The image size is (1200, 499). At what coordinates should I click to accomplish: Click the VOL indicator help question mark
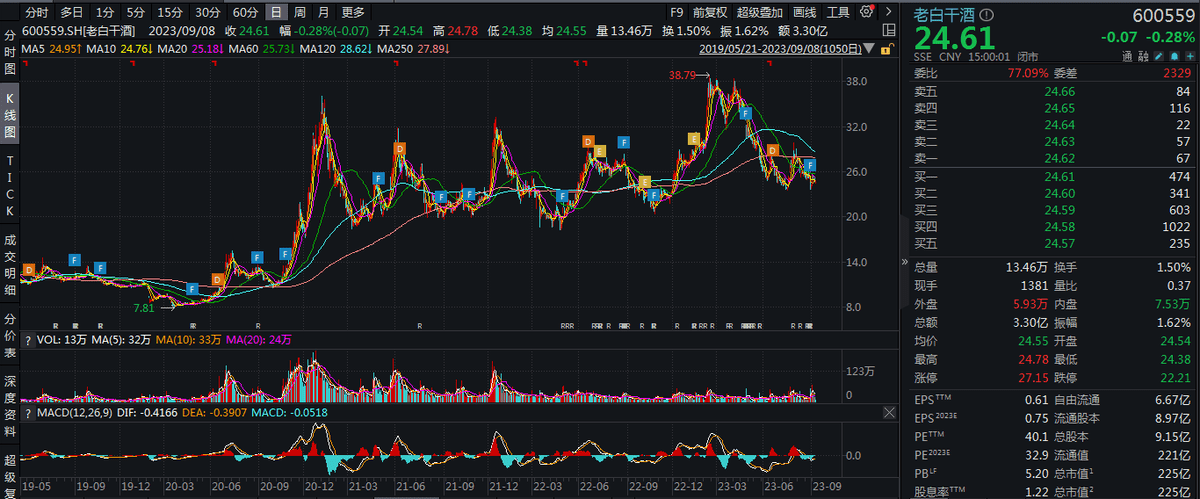tap(27, 340)
